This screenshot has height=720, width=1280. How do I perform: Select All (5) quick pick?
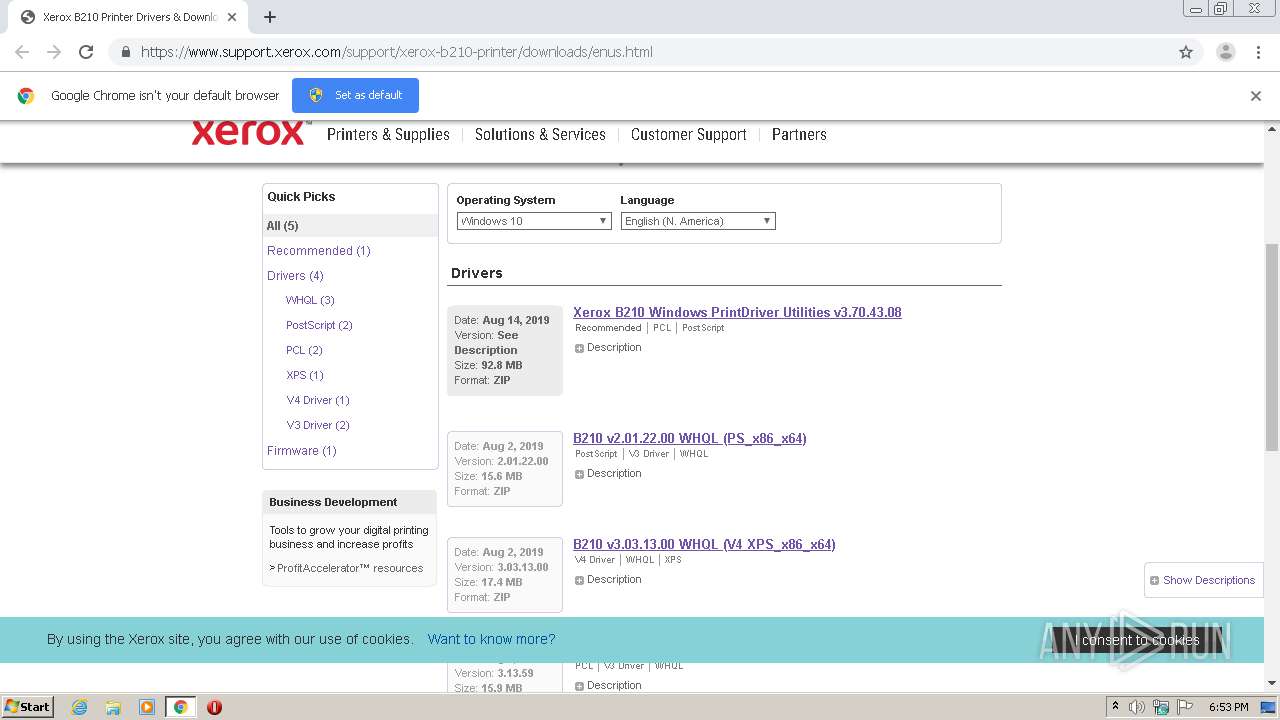(x=283, y=226)
